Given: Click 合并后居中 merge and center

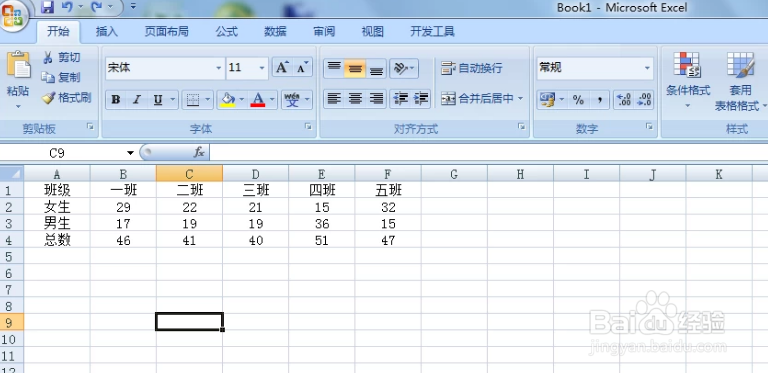Looking at the screenshot, I should [477, 99].
